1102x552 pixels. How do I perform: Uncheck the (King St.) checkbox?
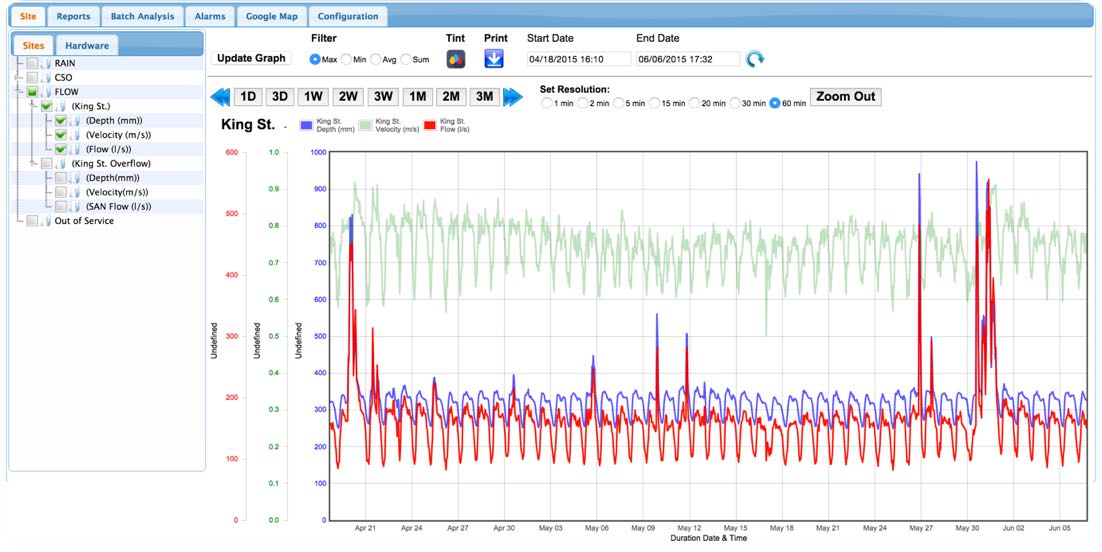point(46,106)
